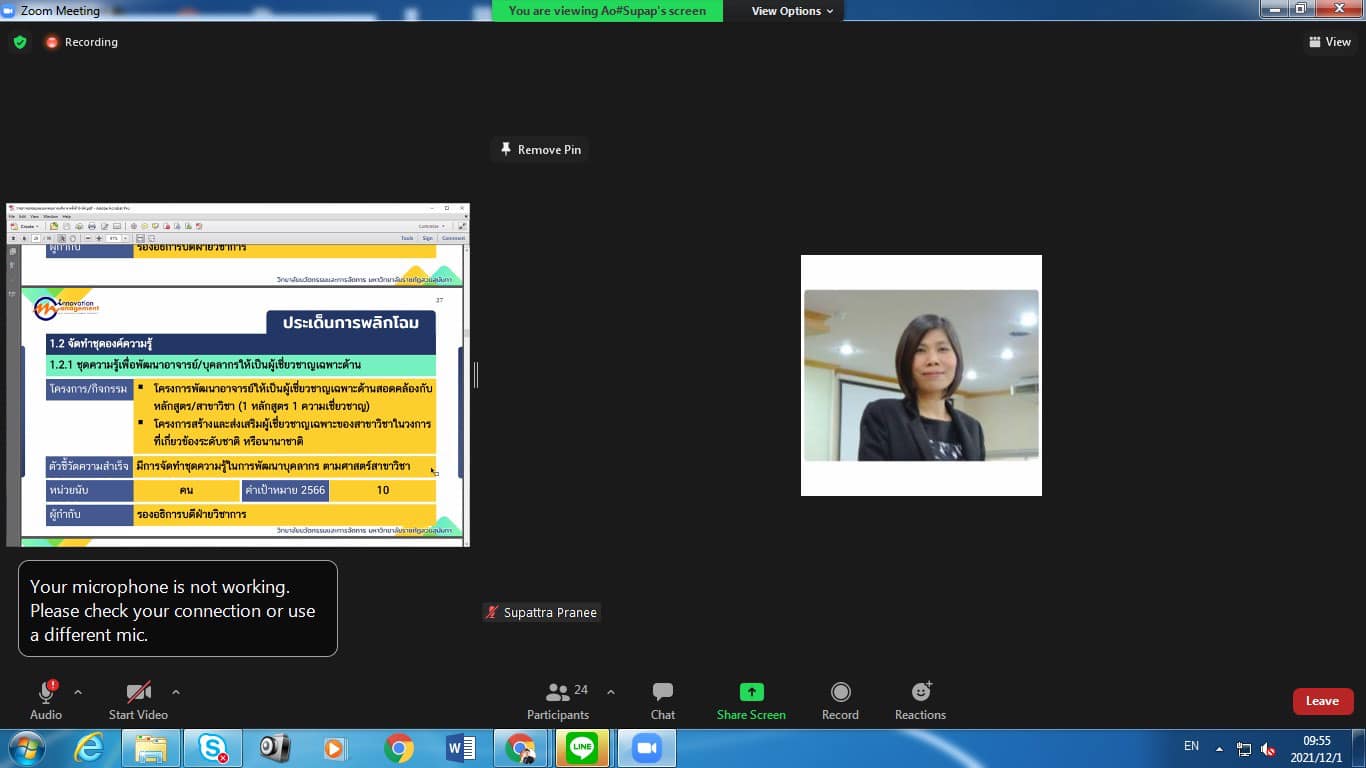The width and height of the screenshot is (1366, 768).
Task: Open Google Chrome from the taskbar
Action: coord(399,748)
